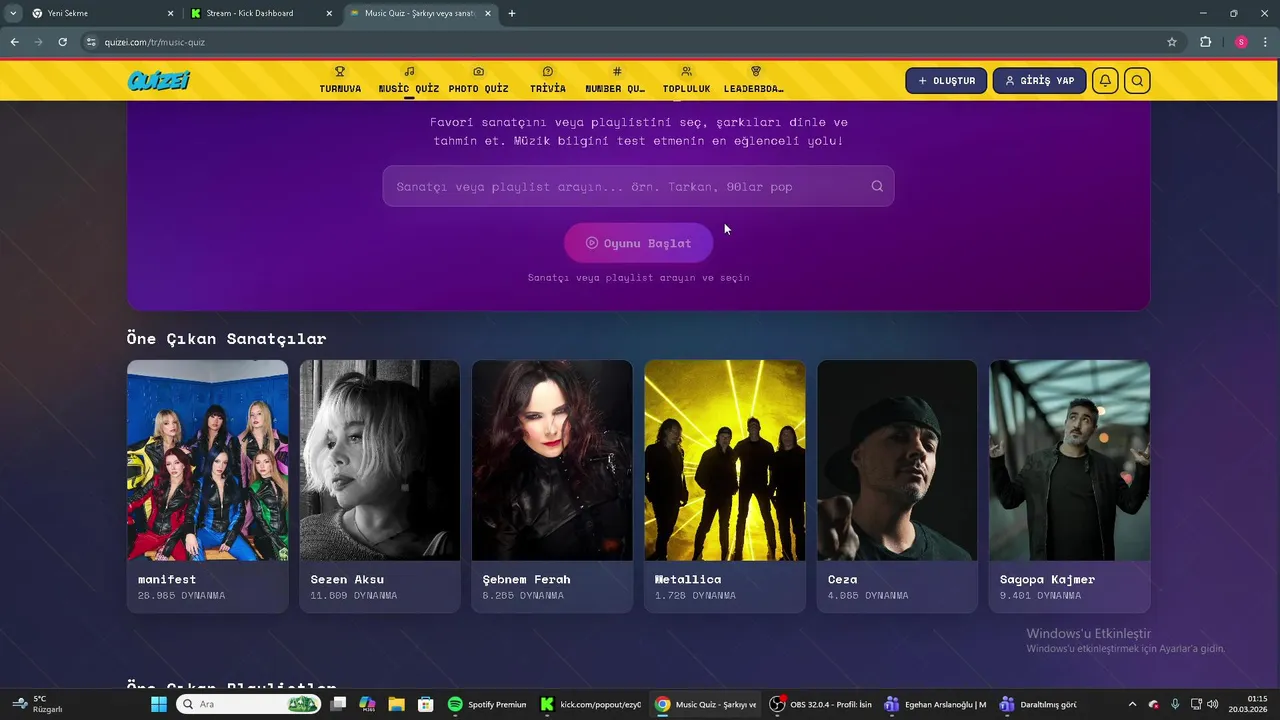Reload the current page
Viewport: 1280px width, 720px height.
(62, 42)
